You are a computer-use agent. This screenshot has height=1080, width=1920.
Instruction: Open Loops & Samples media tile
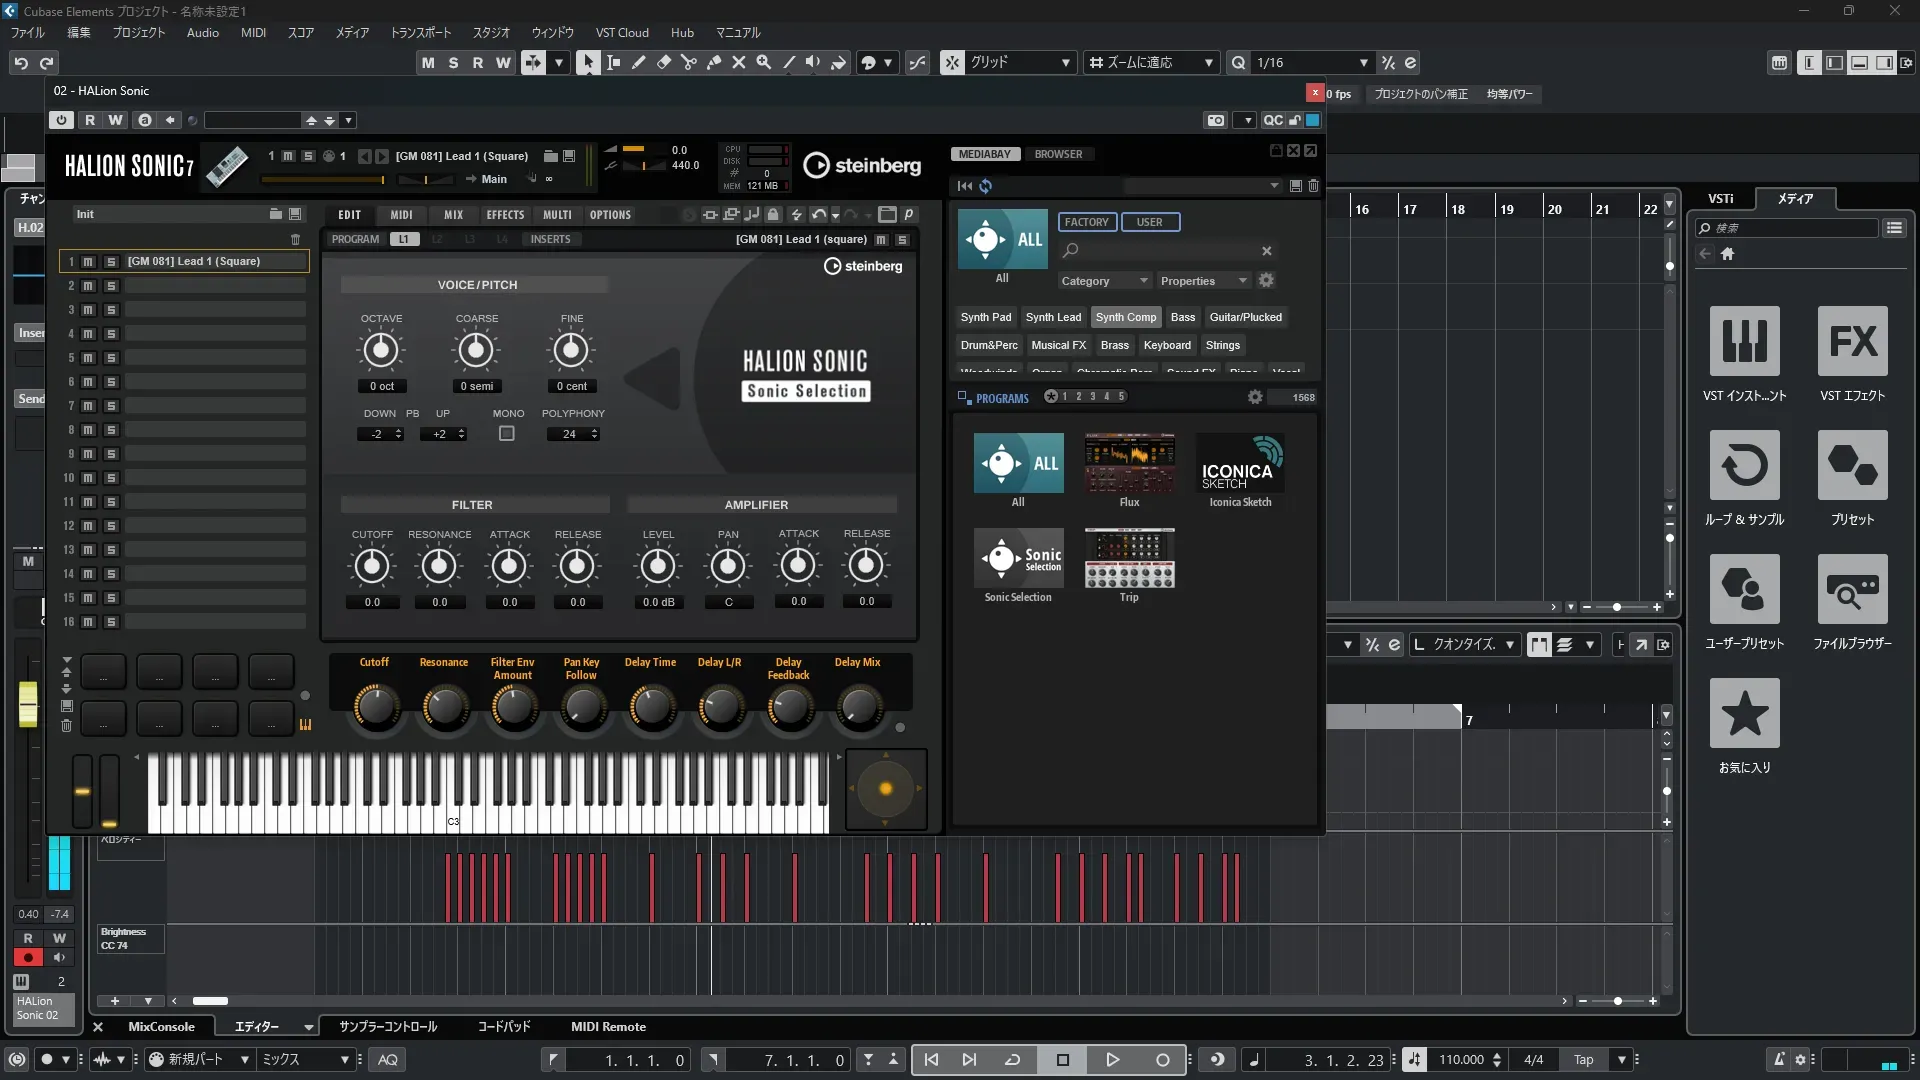pyautogui.click(x=1744, y=466)
